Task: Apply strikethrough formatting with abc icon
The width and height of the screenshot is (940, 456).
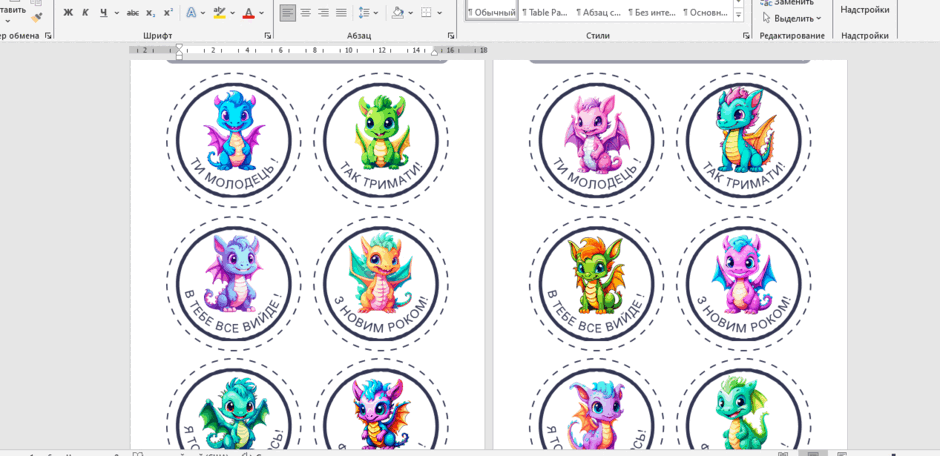Action: 133,13
